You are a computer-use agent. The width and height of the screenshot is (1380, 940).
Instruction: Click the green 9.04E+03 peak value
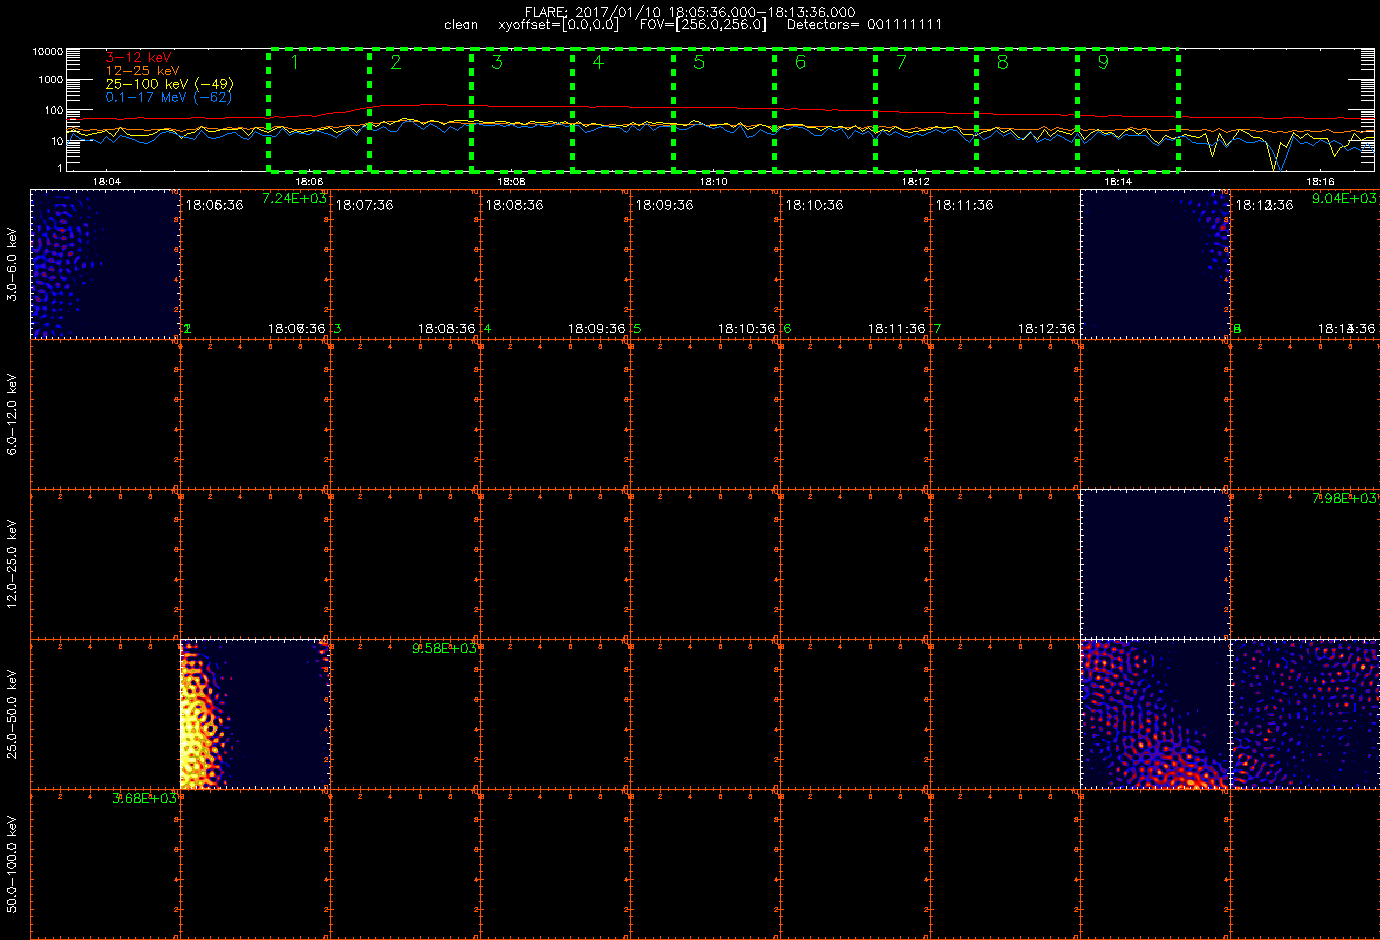[x=1344, y=199]
